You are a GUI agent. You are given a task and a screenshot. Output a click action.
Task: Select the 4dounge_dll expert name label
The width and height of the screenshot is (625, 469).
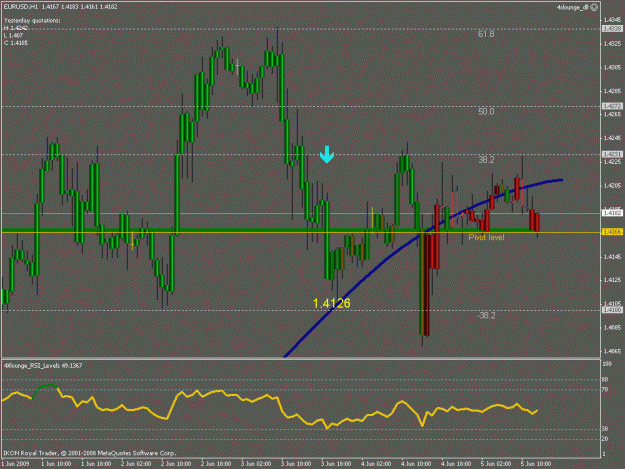572,7
